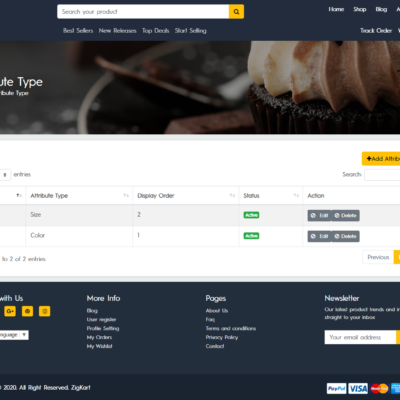Expand the Select Language dropdown
400x400 pixels.
pyautogui.click(x=13, y=335)
